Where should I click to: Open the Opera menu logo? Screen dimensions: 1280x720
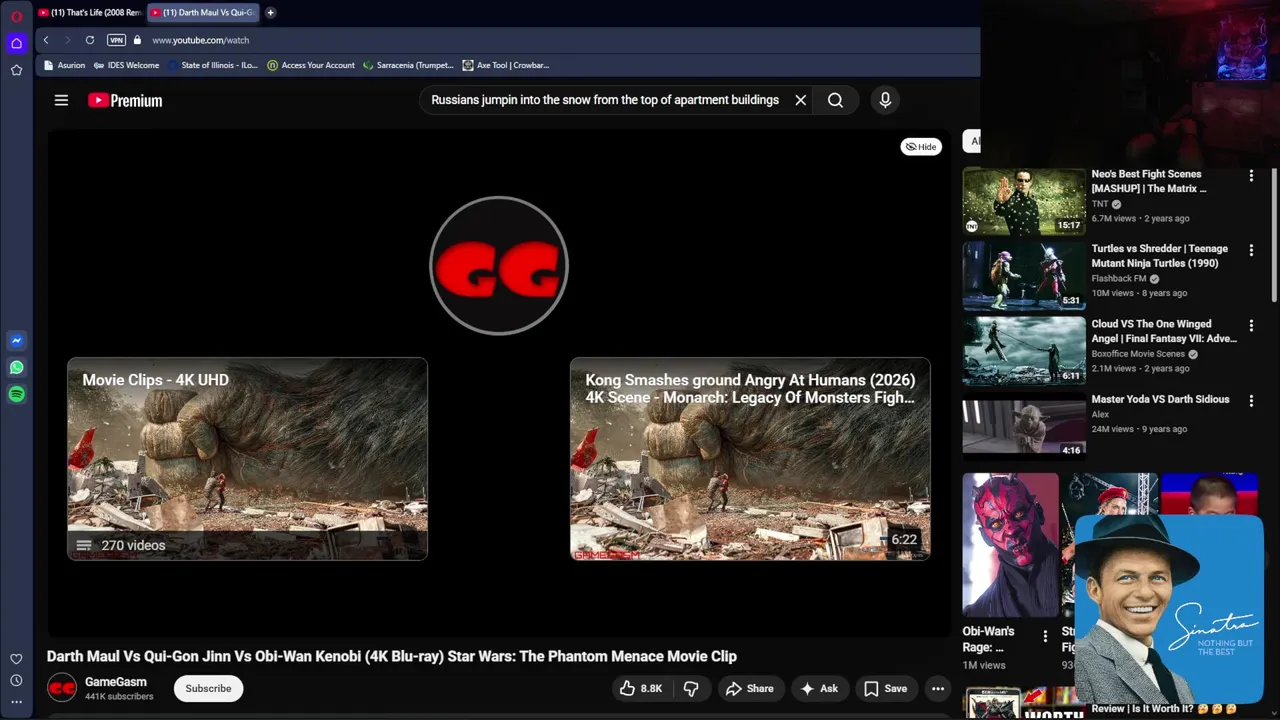pos(16,16)
